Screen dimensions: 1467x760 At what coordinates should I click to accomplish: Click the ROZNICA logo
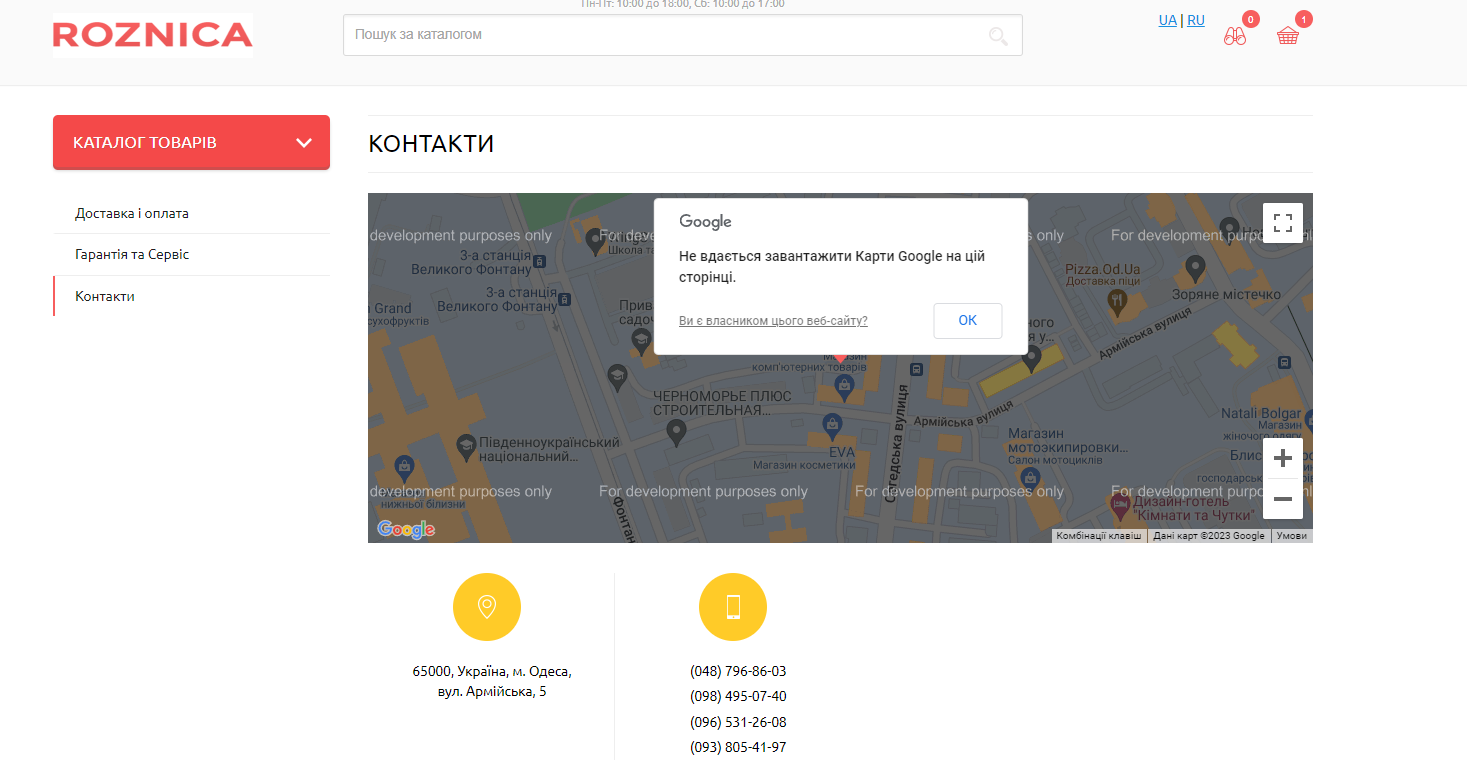[x=152, y=35]
